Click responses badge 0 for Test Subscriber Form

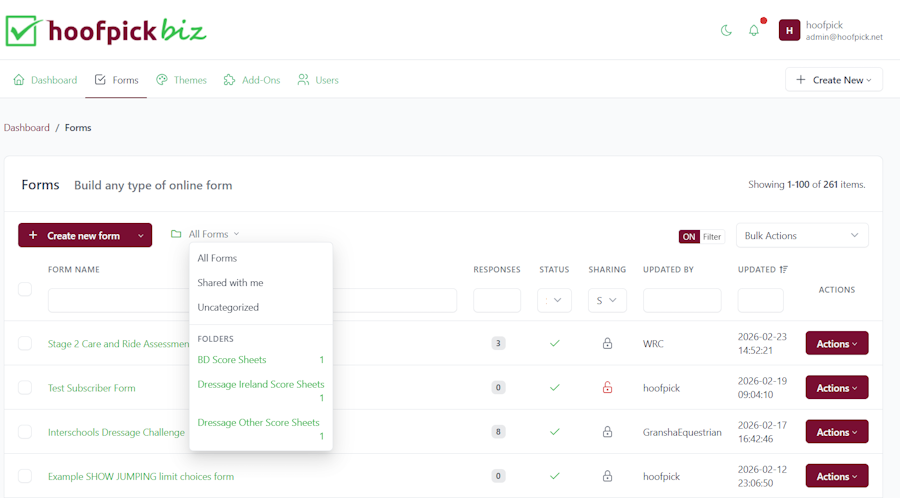point(498,388)
